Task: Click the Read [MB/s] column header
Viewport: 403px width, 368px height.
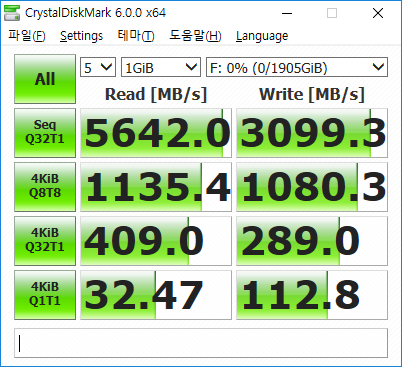Action: pos(156,94)
